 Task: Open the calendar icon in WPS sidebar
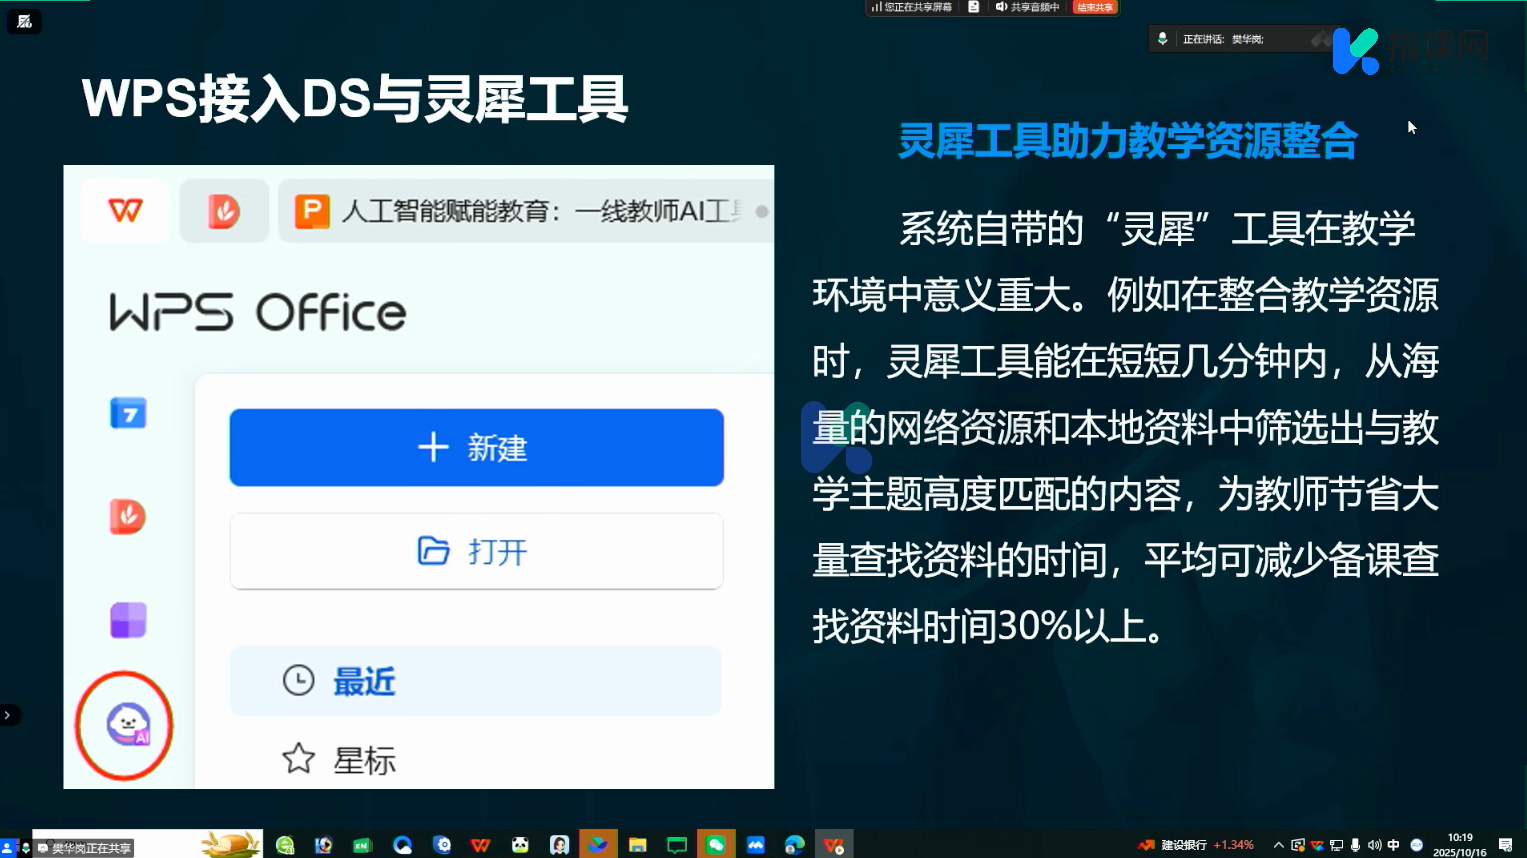coord(128,413)
